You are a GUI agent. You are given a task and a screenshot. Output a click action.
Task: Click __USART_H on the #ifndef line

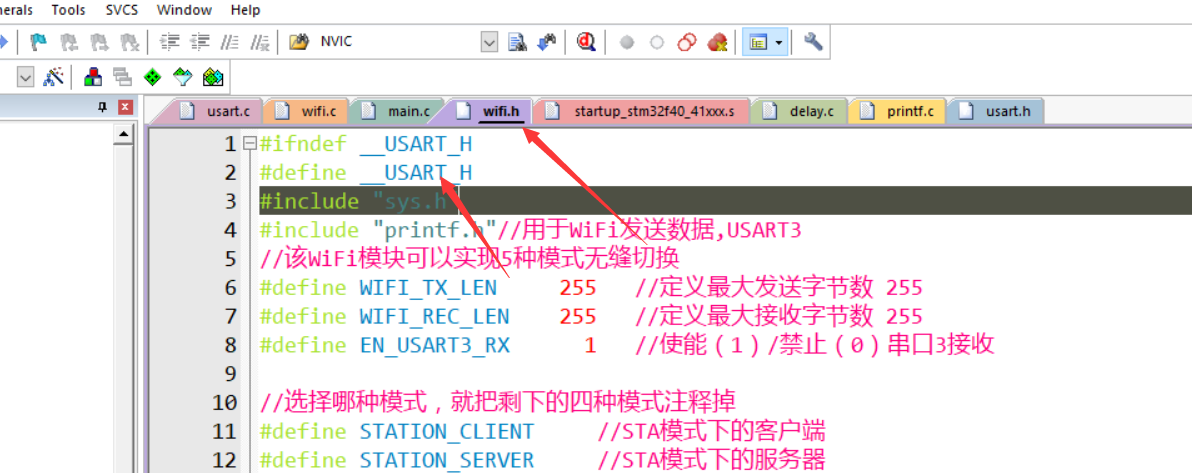click(x=416, y=143)
